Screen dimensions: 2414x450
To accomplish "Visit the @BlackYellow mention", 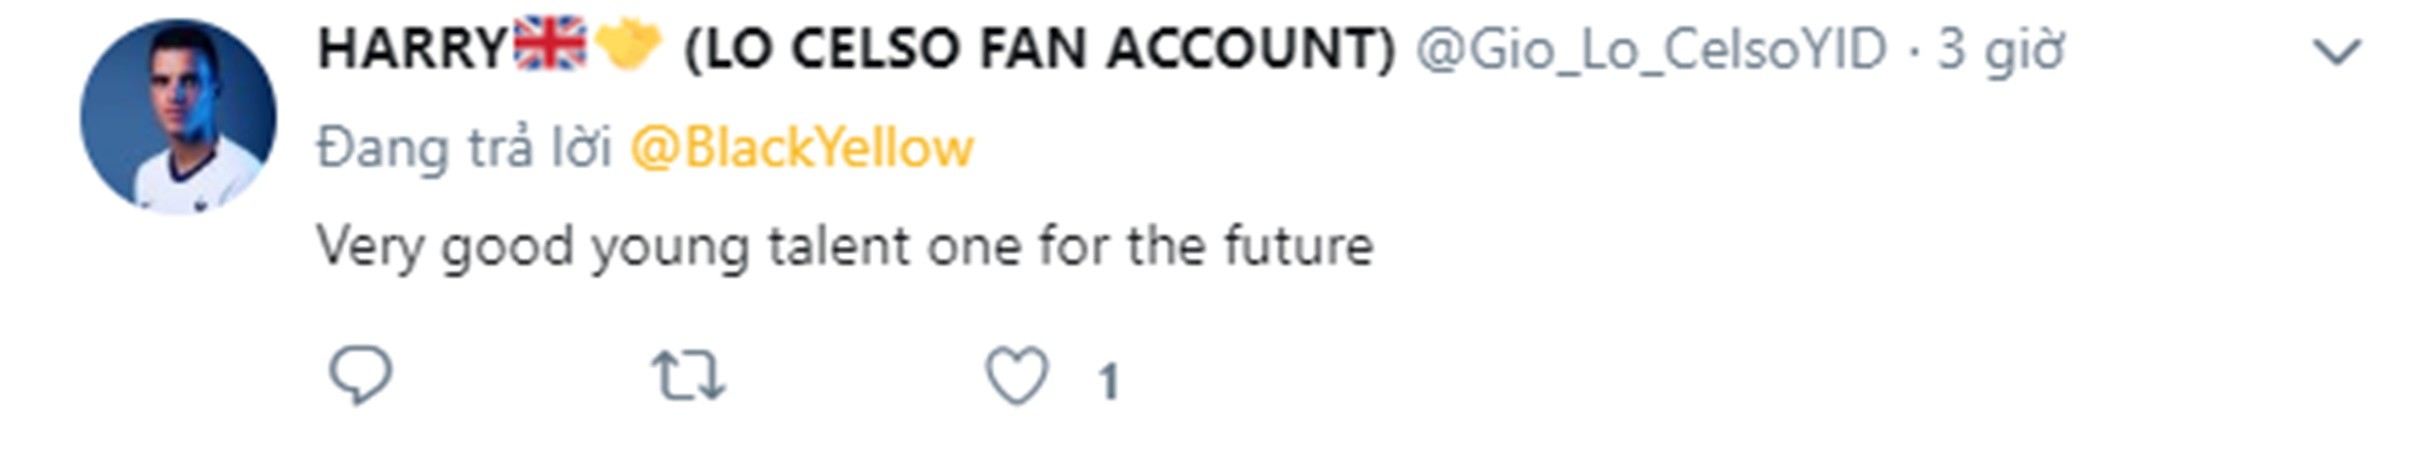I will [802, 148].
